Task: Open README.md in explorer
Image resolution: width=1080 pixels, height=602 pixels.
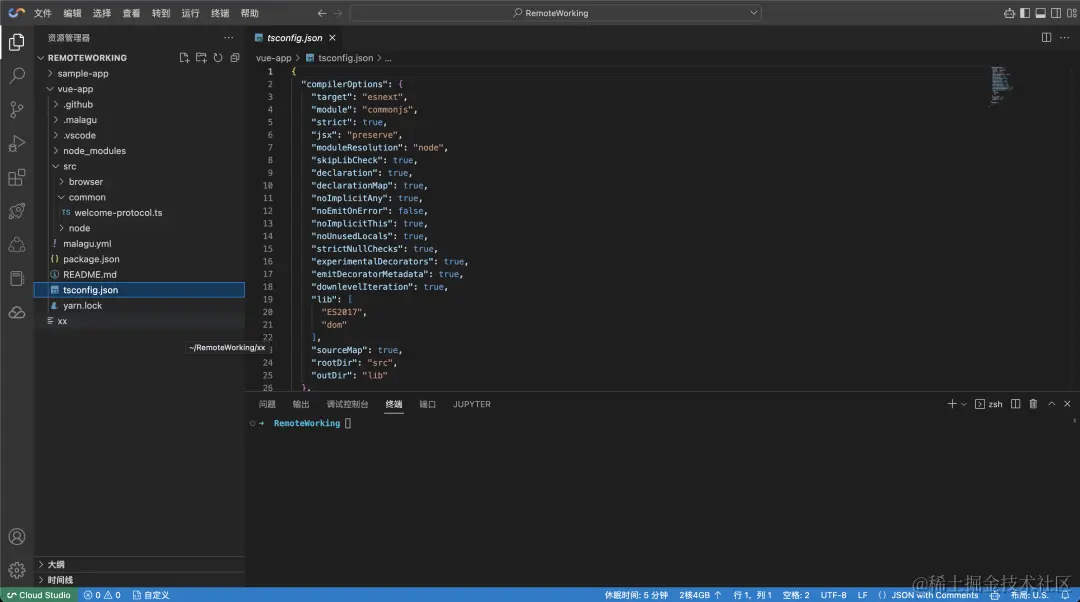Action: [139, 275]
